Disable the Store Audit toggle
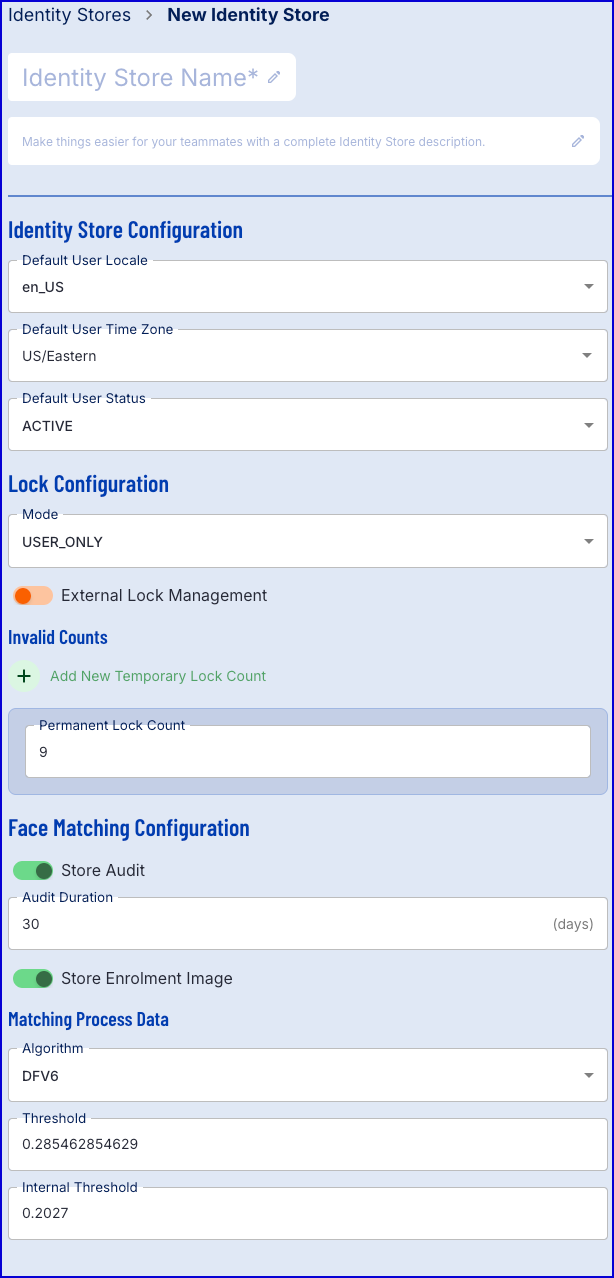 click(33, 871)
